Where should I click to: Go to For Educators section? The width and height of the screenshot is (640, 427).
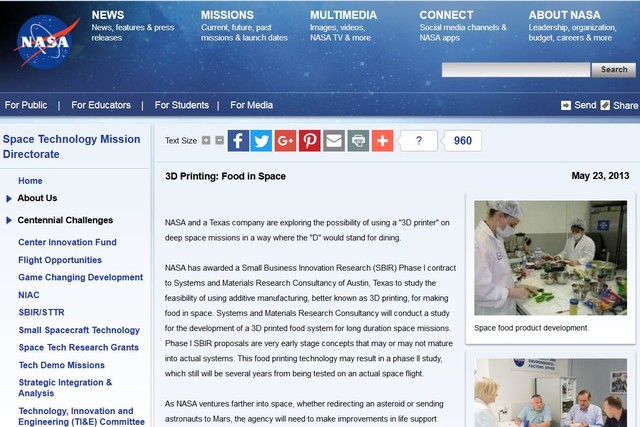(x=101, y=105)
